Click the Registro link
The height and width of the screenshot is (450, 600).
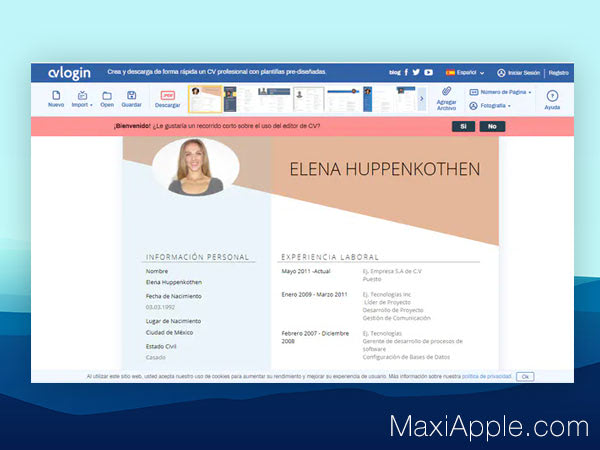coord(558,73)
